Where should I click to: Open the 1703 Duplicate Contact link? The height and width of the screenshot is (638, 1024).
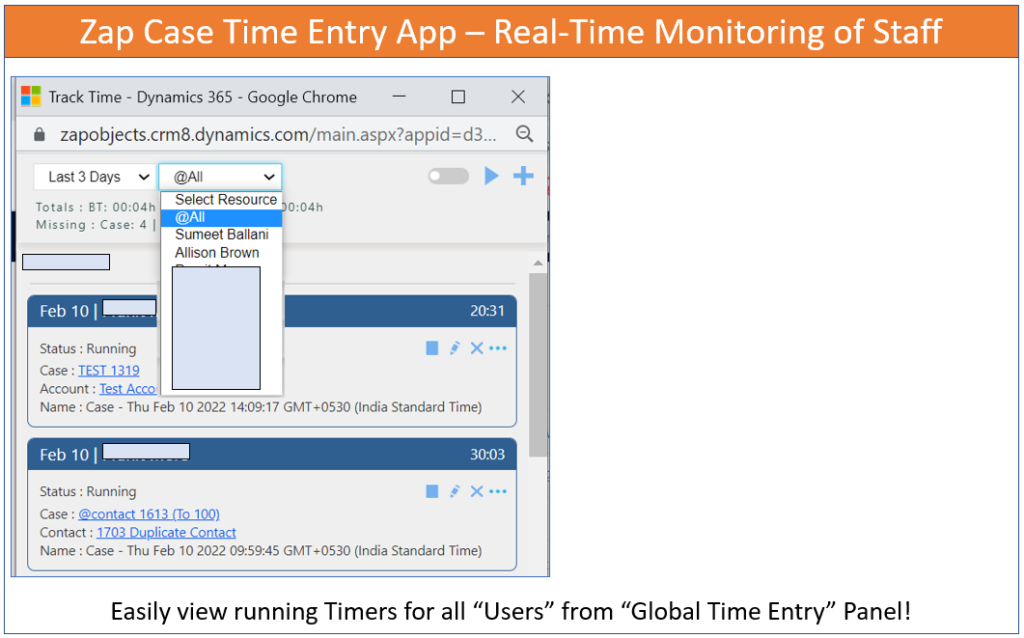click(x=167, y=532)
